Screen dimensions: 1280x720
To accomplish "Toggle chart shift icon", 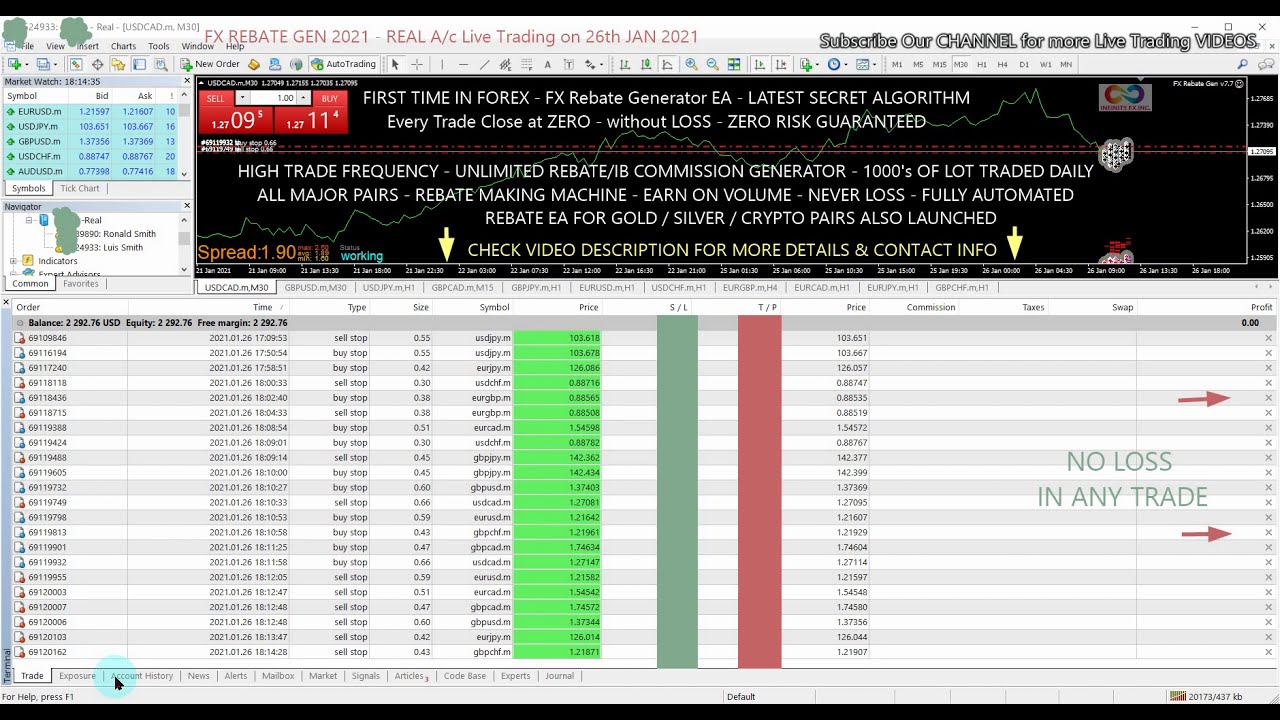I will [x=780, y=64].
